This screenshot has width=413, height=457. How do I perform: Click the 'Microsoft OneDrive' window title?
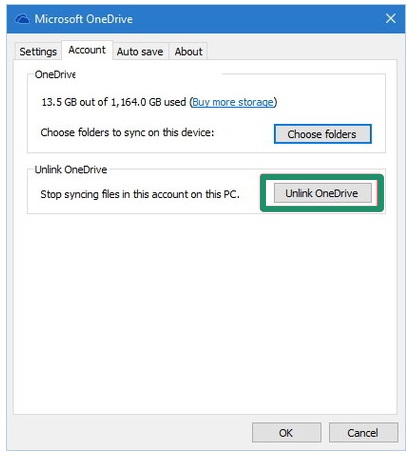point(84,19)
